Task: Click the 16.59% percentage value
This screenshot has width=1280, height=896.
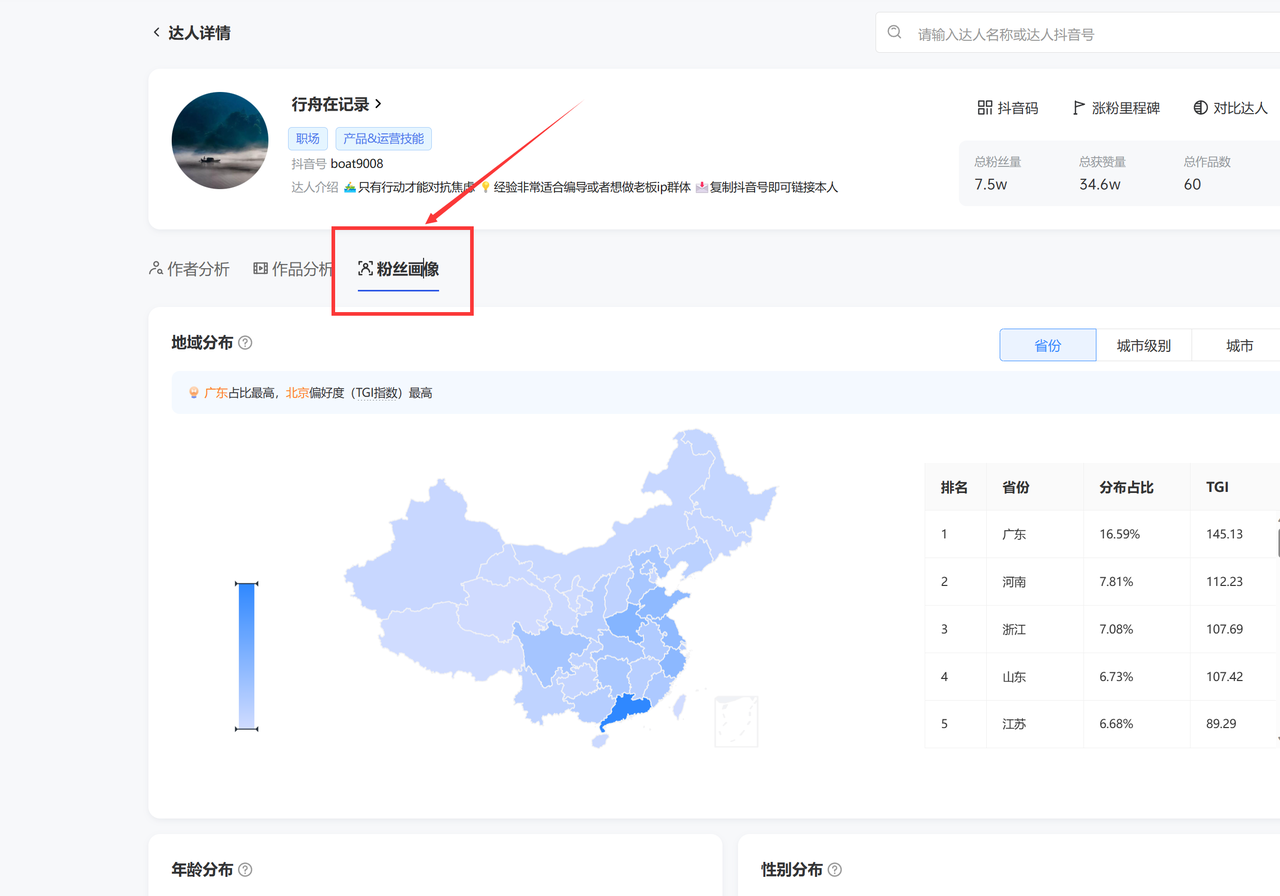Action: click(x=1119, y=534)
